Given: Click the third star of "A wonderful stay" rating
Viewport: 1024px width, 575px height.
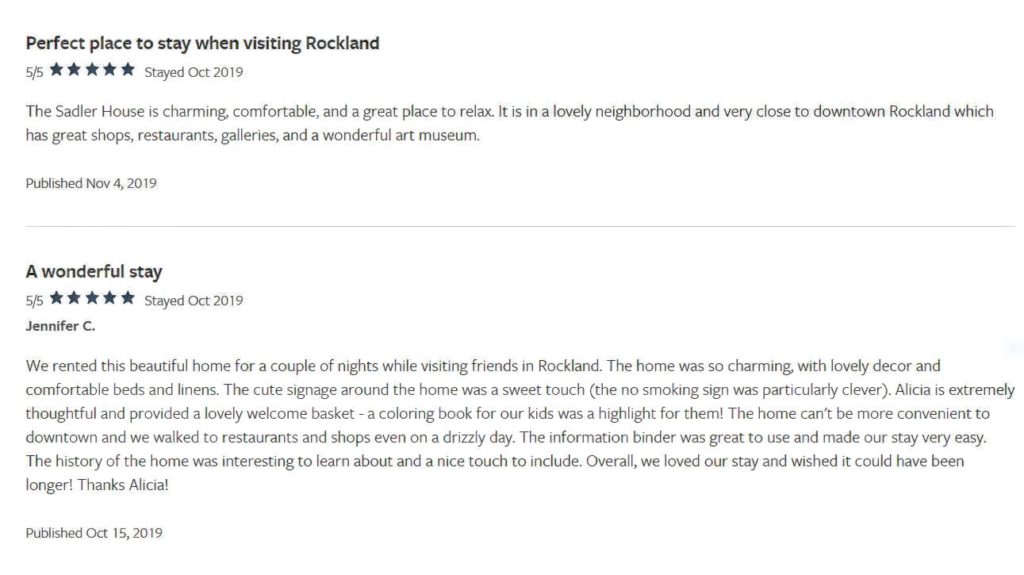Looking at the screenshot, I should 92,298.
